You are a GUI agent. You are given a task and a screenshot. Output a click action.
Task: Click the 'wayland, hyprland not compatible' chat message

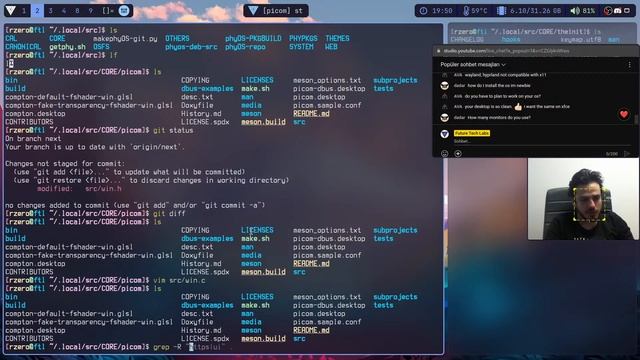pos(505,75)
